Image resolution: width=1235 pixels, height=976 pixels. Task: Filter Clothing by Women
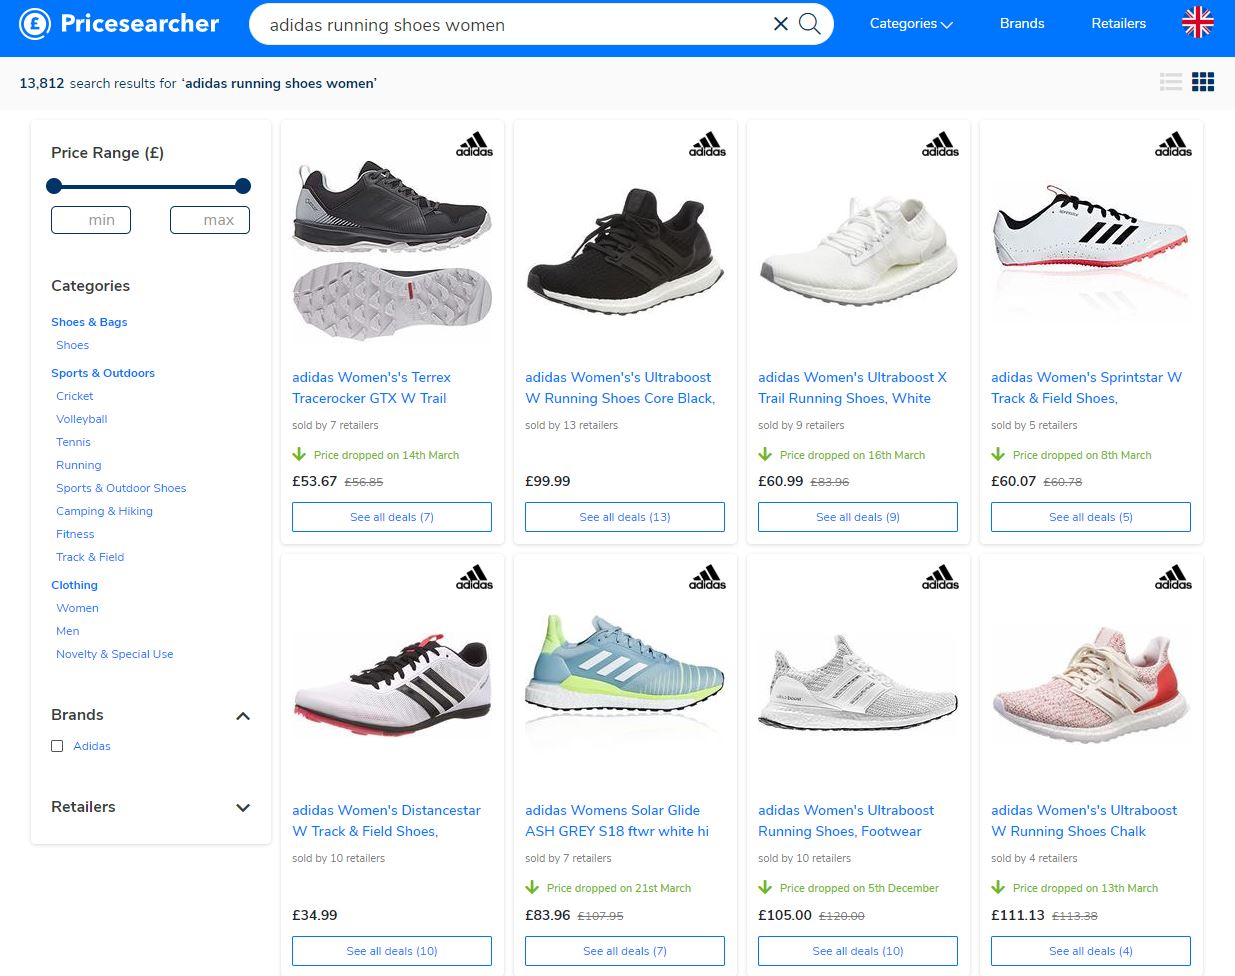tap(77, 608)
